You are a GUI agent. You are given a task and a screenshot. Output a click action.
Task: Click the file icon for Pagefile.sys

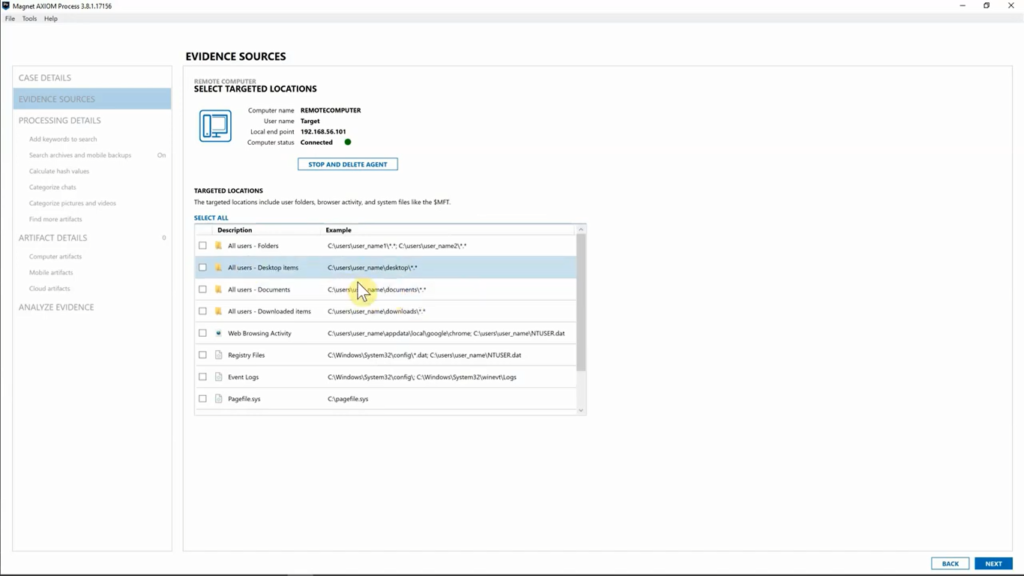[218, 398]
